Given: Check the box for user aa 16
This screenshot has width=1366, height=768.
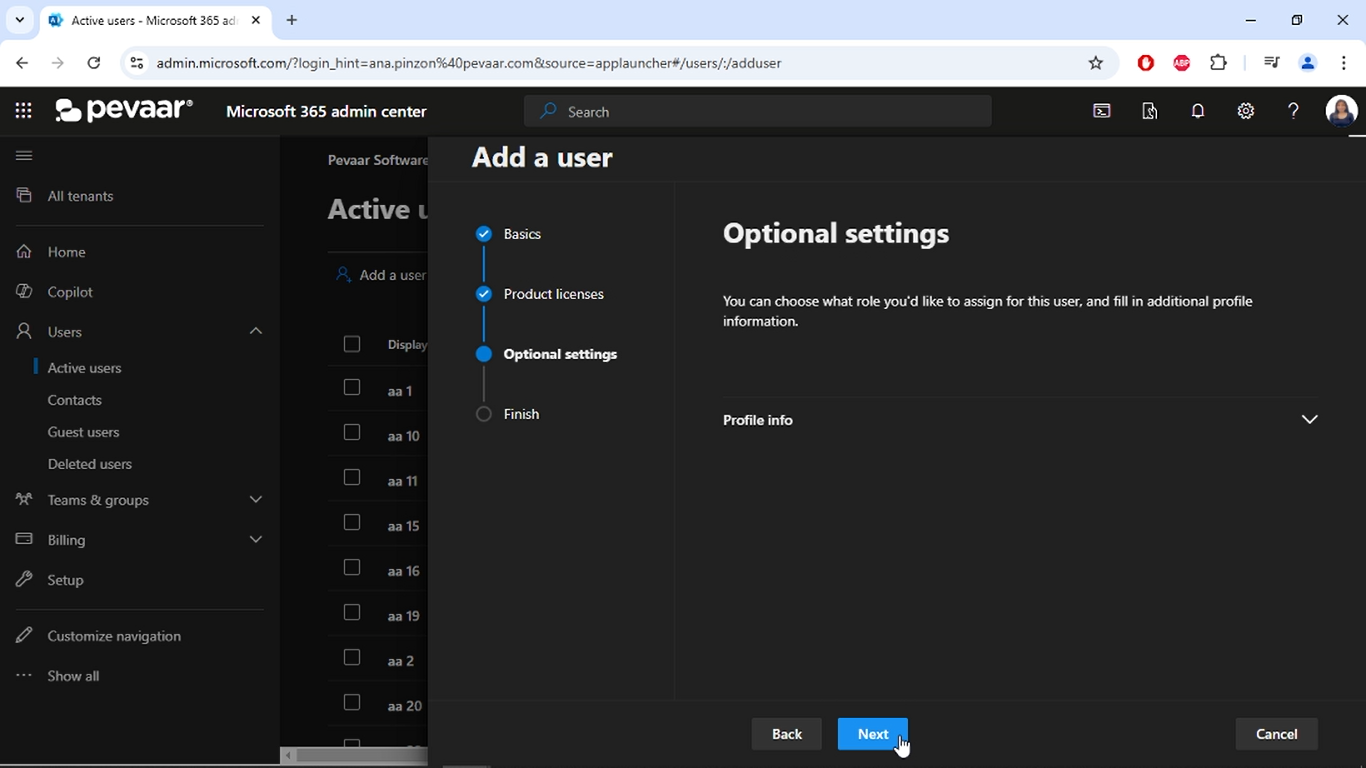Looking at the screenshot, I should pyautogui.click(x=352, y=567).
